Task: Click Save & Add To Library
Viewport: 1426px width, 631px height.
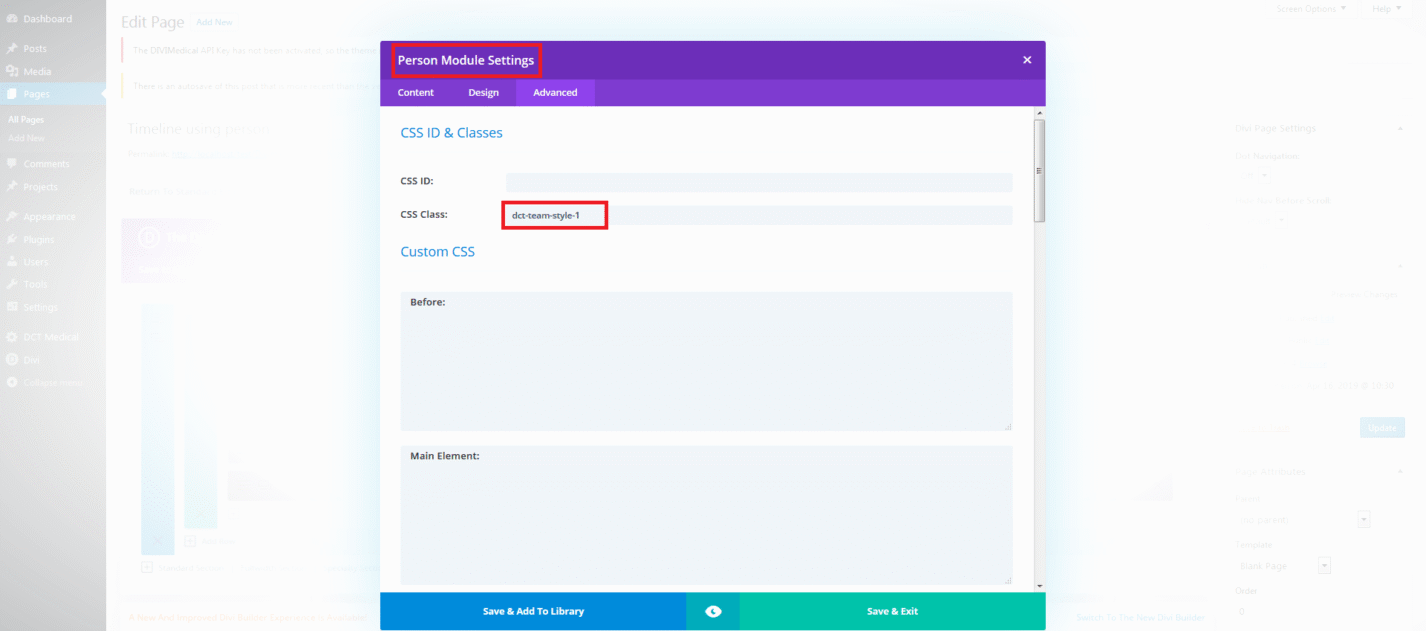Action: tap(534, 610)
